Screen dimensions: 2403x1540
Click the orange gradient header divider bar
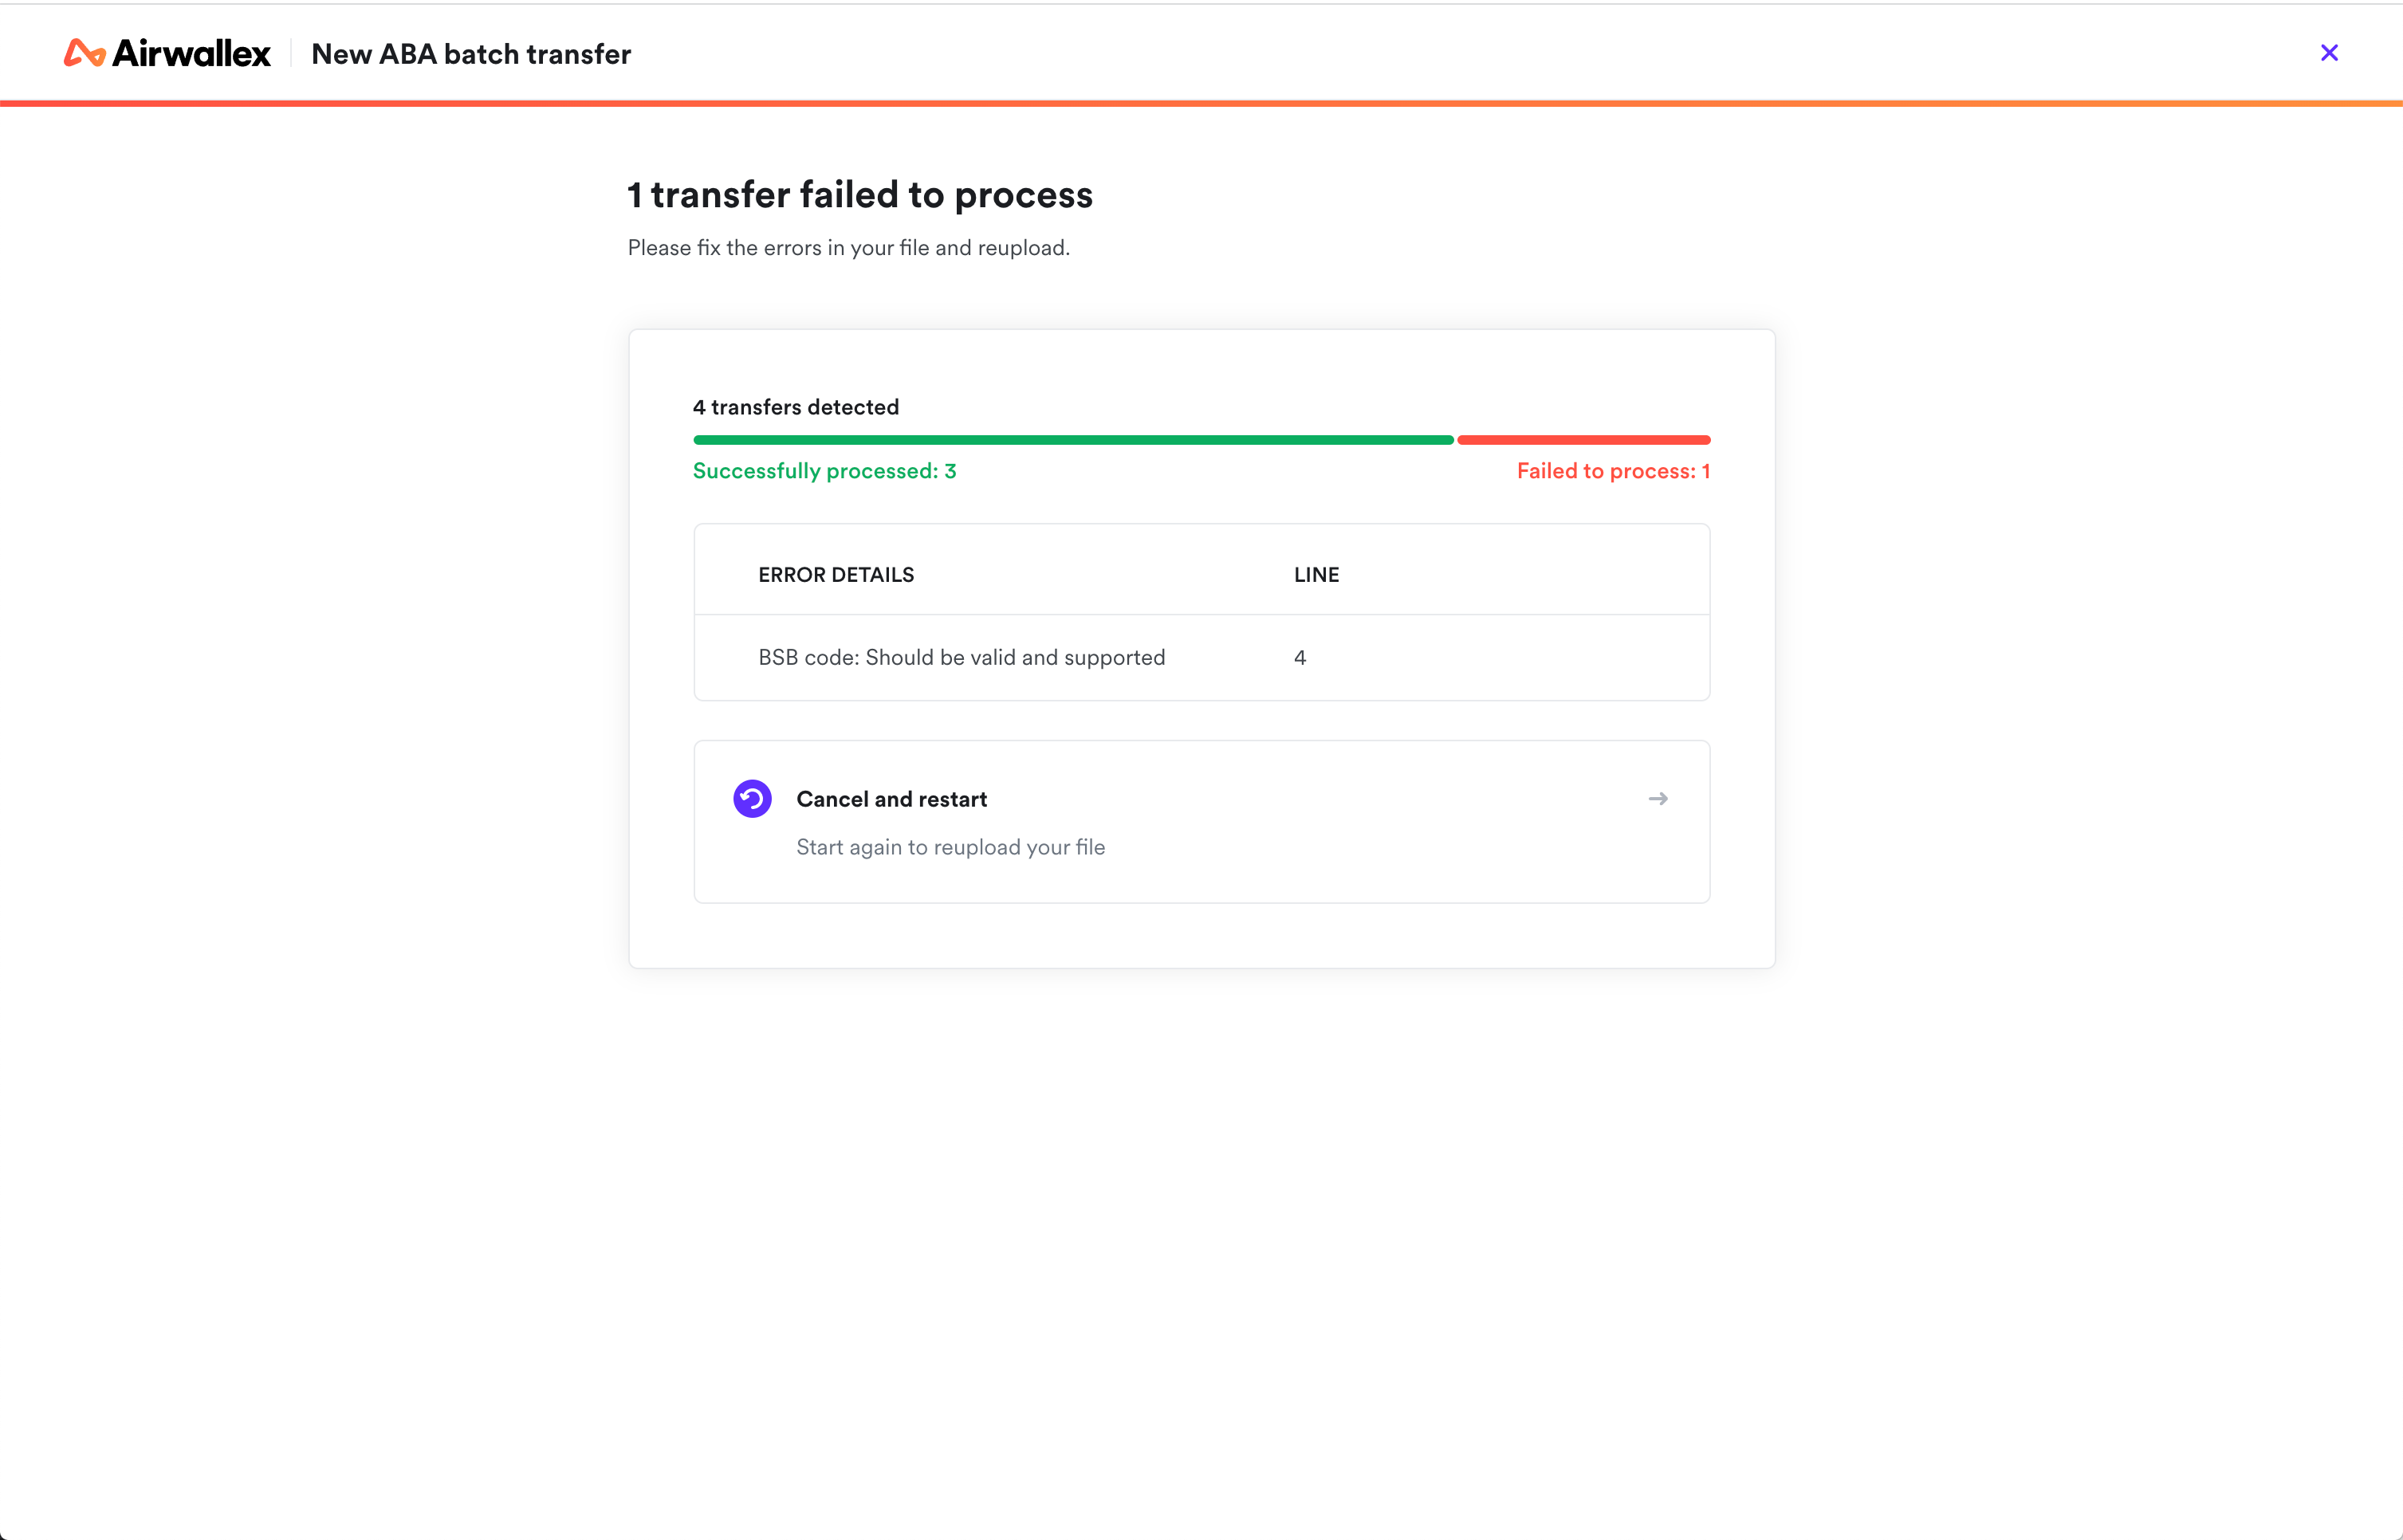pos(1201,103)
